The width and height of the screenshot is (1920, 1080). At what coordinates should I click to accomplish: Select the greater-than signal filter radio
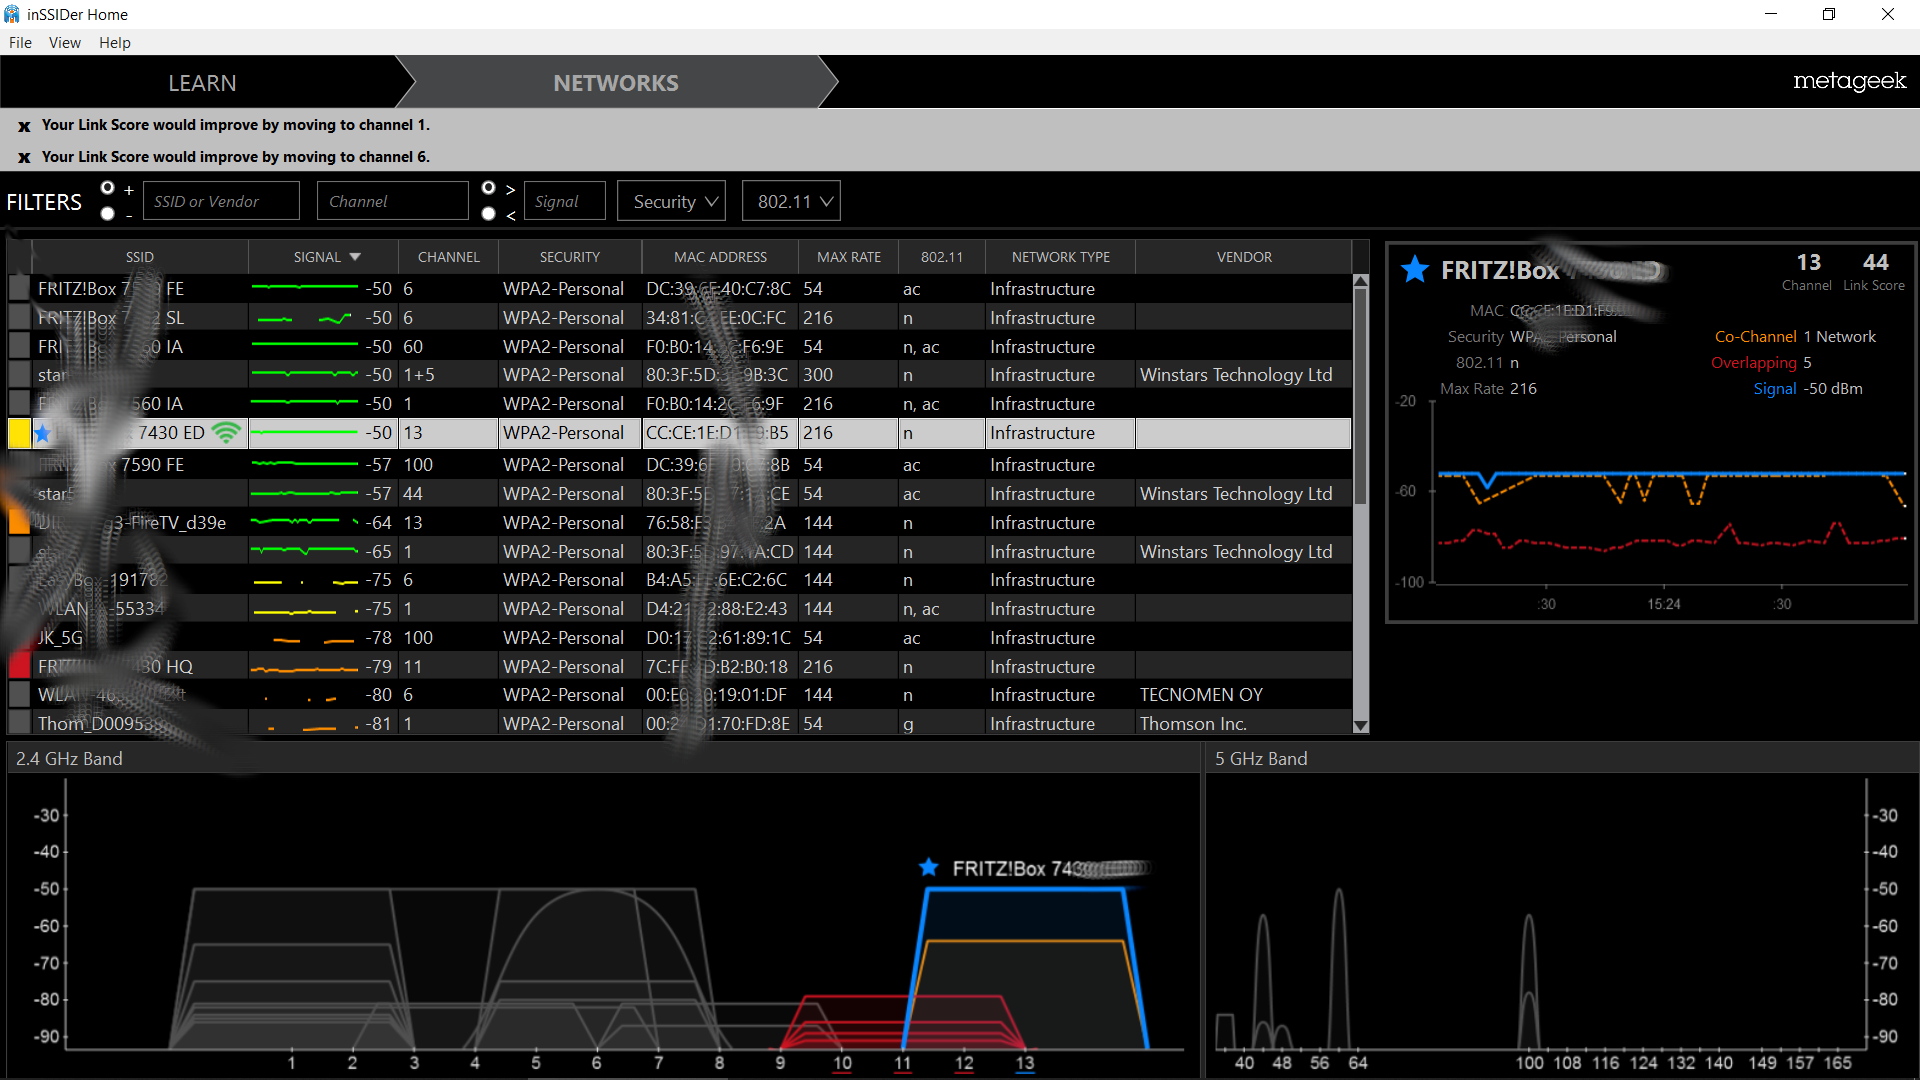click(x=488, y=188)
